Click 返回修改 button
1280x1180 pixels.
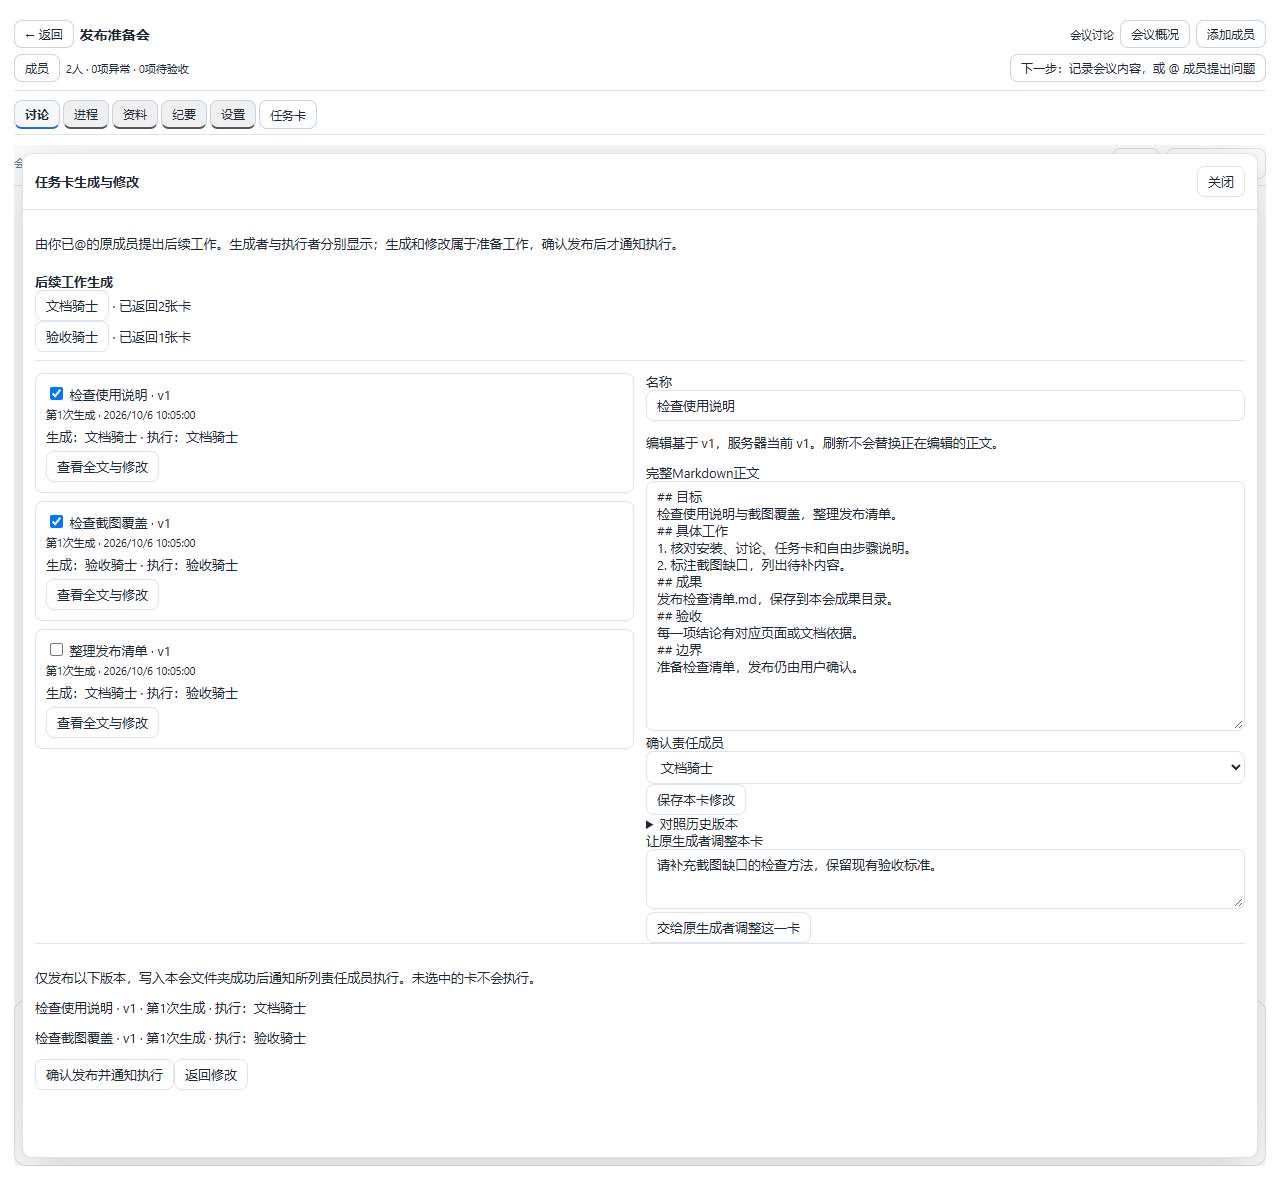211,1075
